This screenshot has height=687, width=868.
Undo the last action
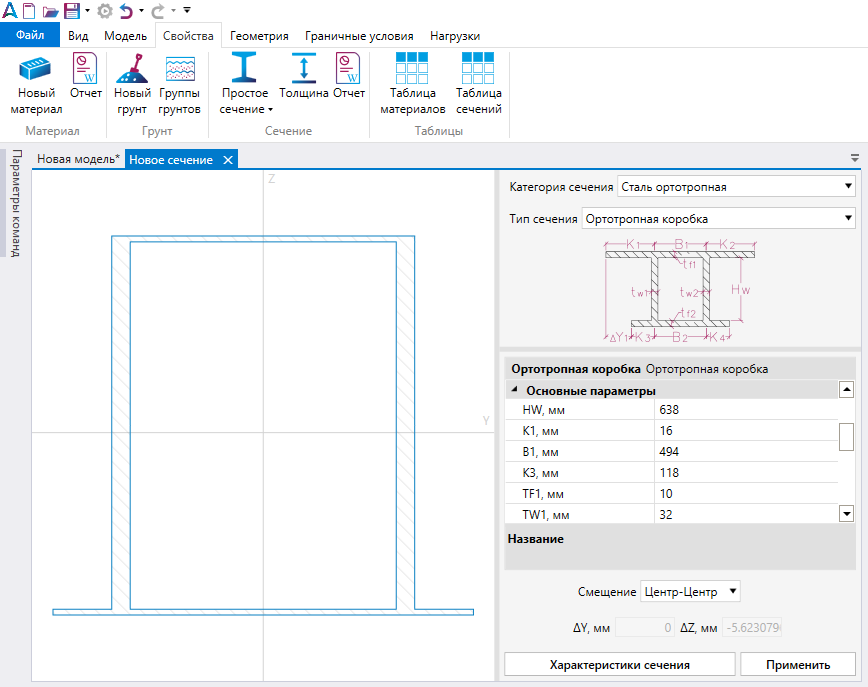click(x=126, y=11)
